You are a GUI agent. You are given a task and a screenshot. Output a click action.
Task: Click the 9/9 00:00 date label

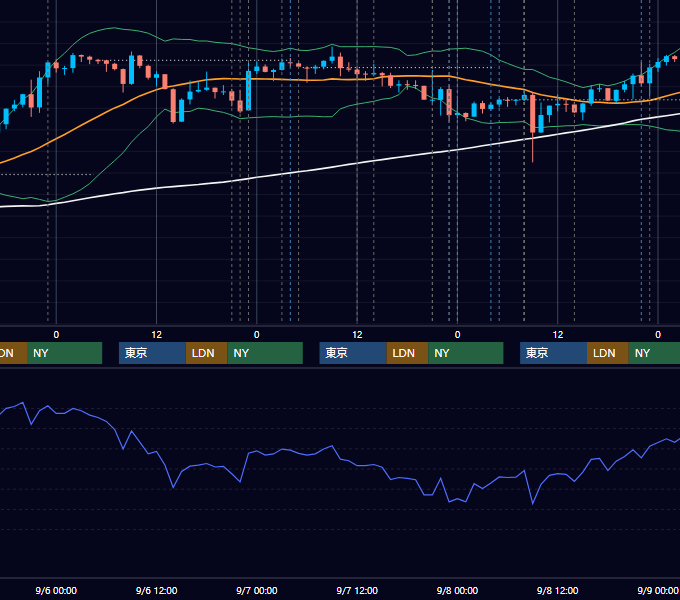pyautogui.click(x=658, y=590)
